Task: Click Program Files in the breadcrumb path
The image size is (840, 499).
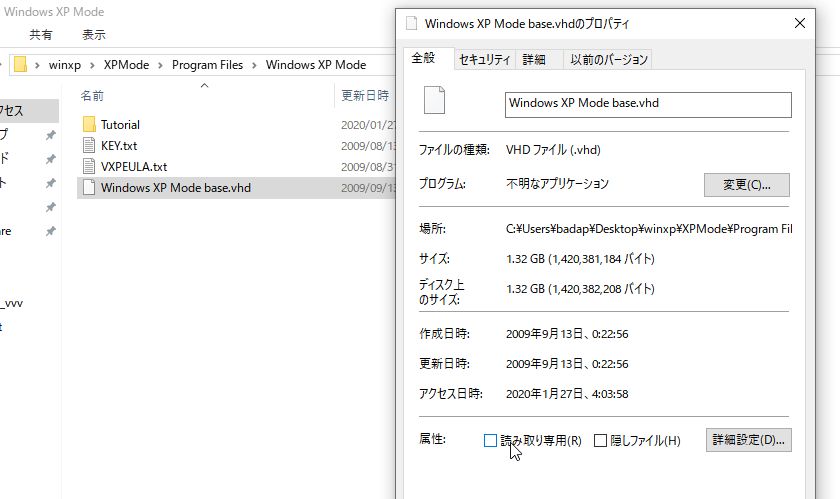Action: pyautogui.click(x=207, y=65)
